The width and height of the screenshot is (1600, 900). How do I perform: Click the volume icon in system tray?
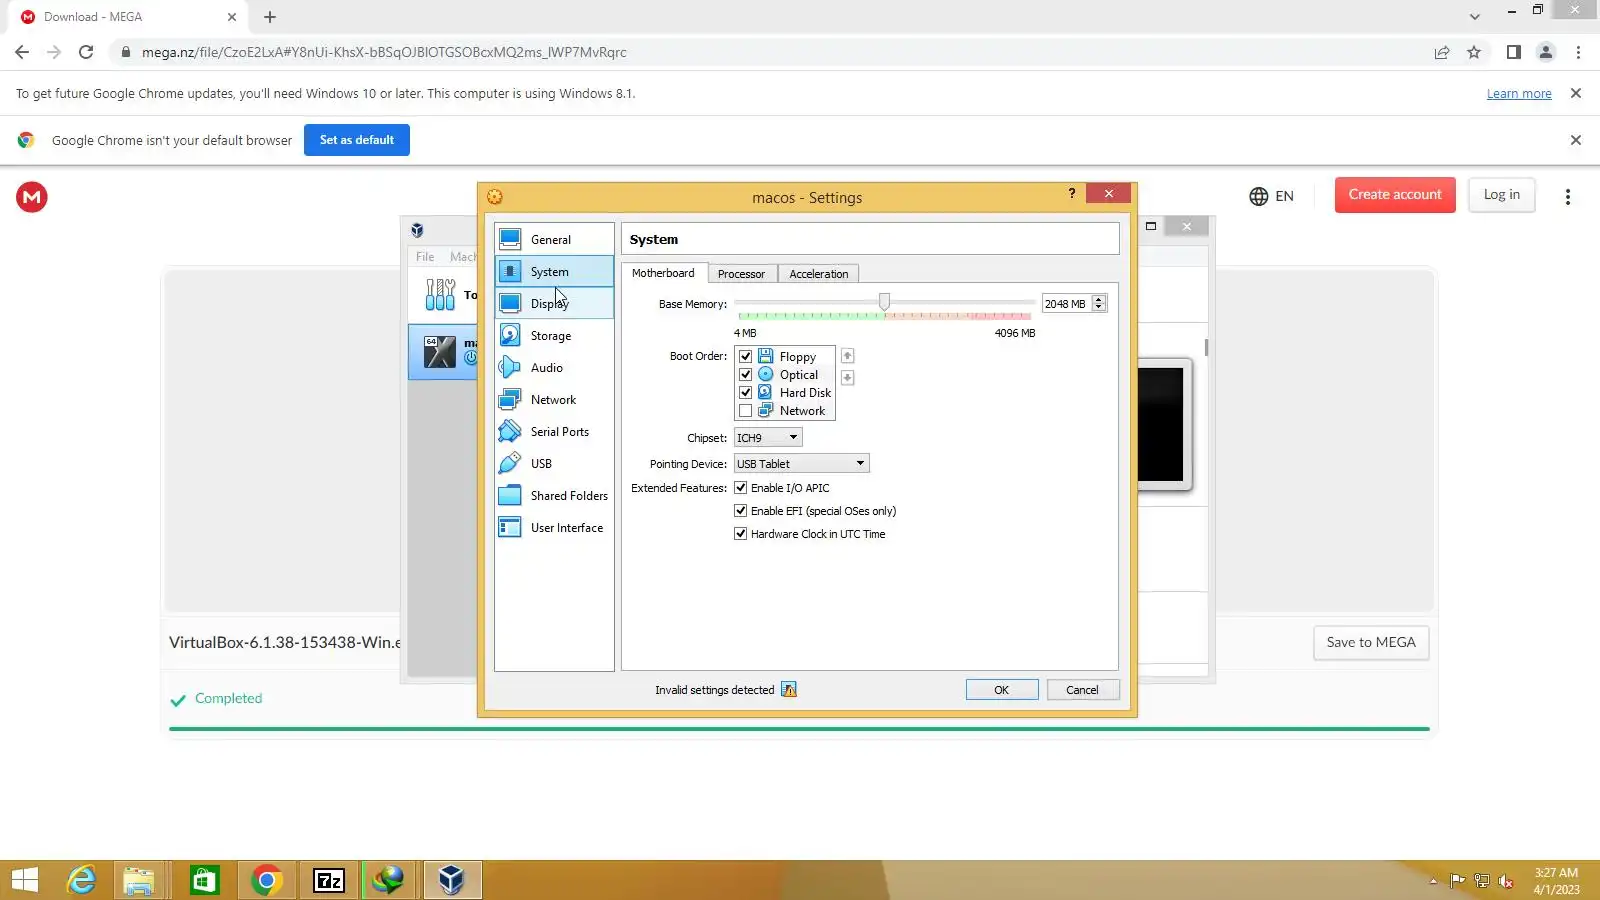point(1506,881)
